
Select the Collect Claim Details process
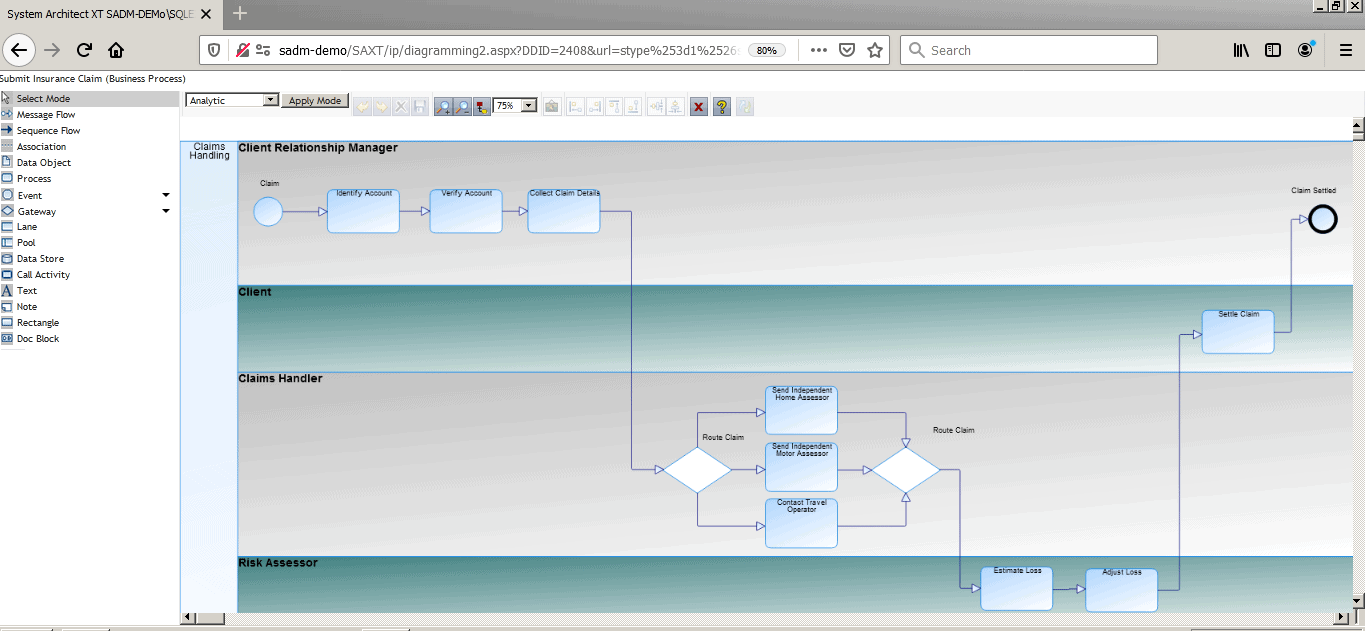[564, 211]
